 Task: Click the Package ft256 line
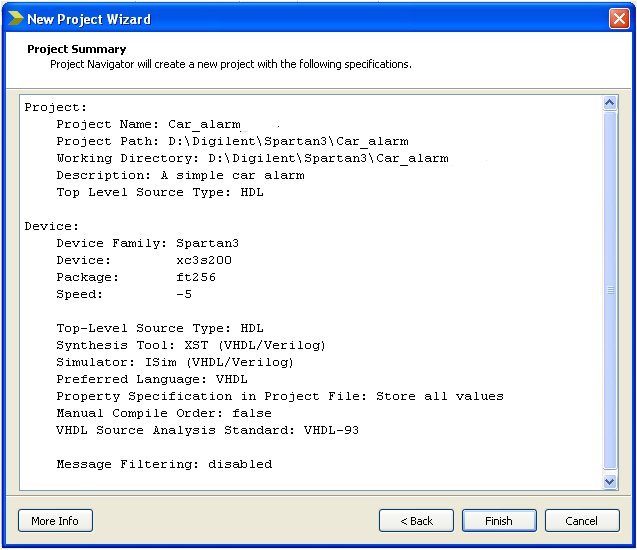coord(136,277)
